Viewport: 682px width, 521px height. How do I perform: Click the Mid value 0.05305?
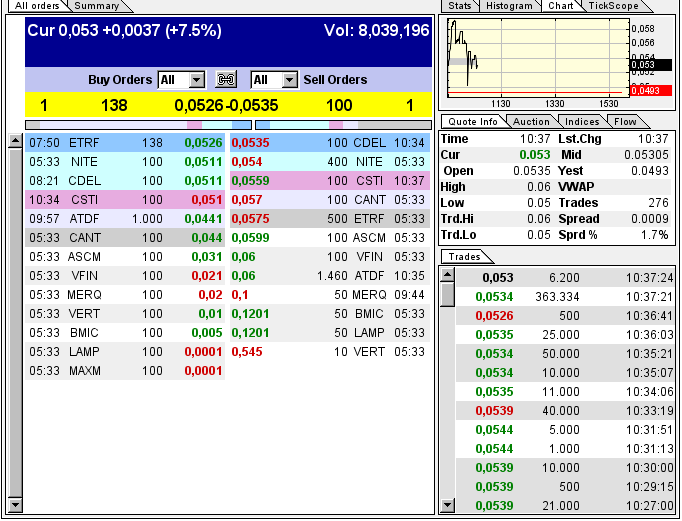646,155
